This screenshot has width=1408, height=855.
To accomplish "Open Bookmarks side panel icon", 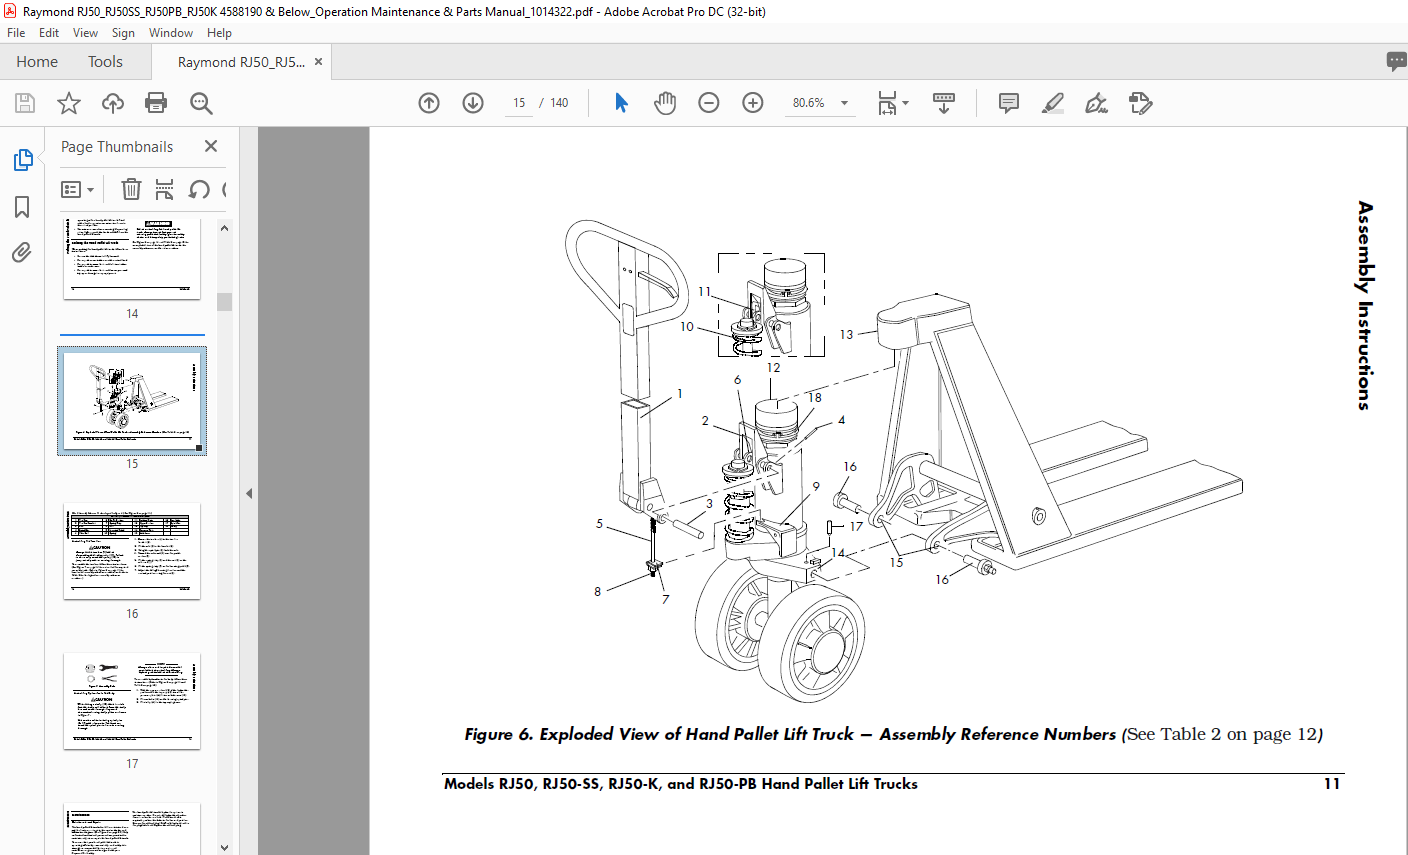I will pyautogui.click(x=22, y=207).
